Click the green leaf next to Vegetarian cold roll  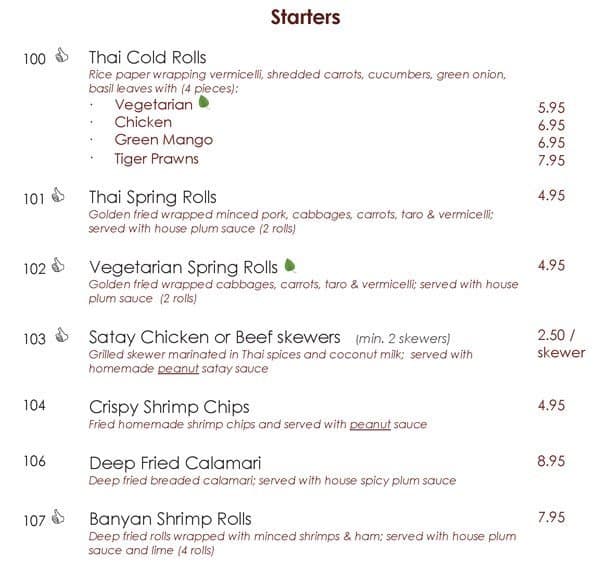point(204,102)
